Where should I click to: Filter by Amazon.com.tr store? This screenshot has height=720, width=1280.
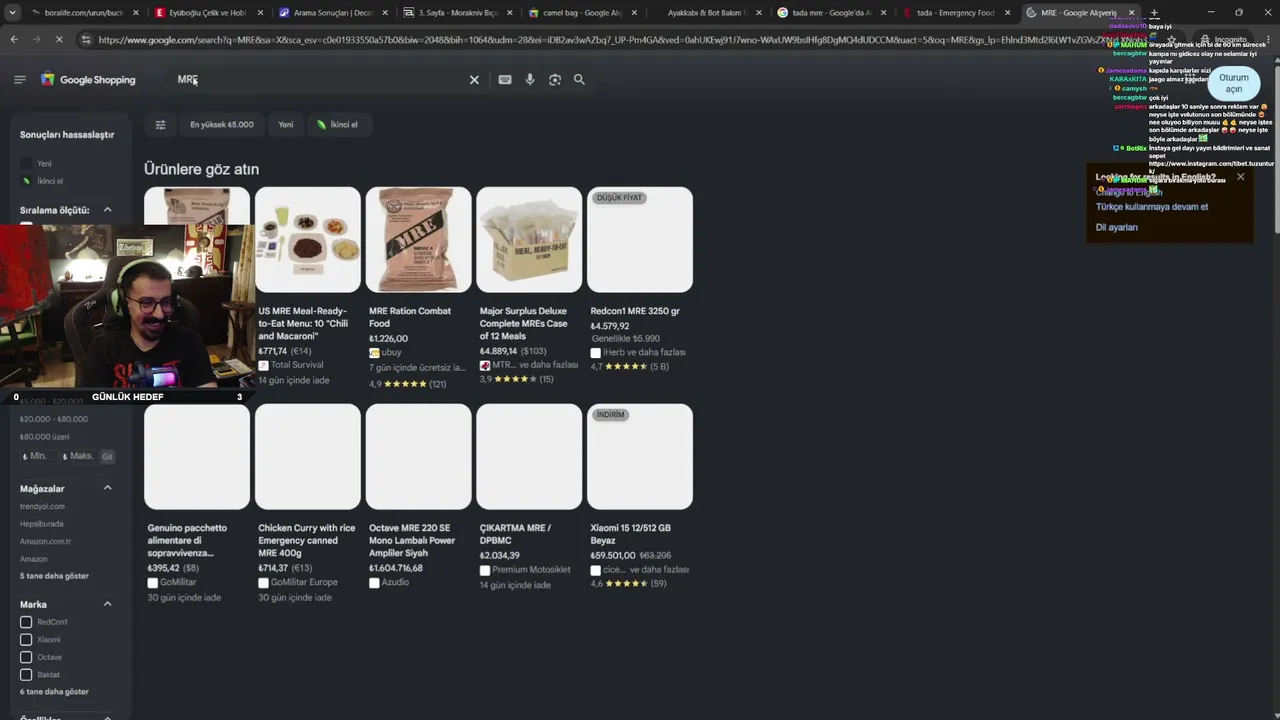point(45,541)
